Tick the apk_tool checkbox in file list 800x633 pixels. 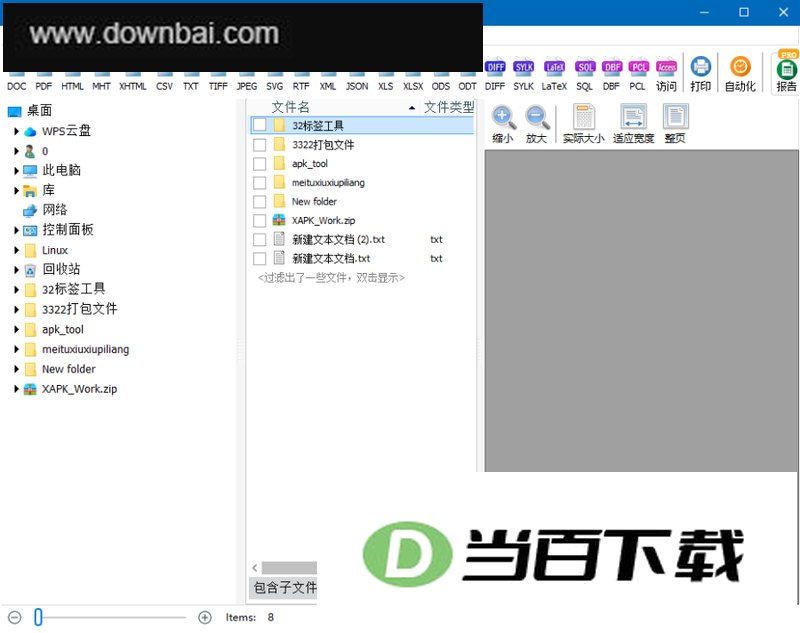260,164
